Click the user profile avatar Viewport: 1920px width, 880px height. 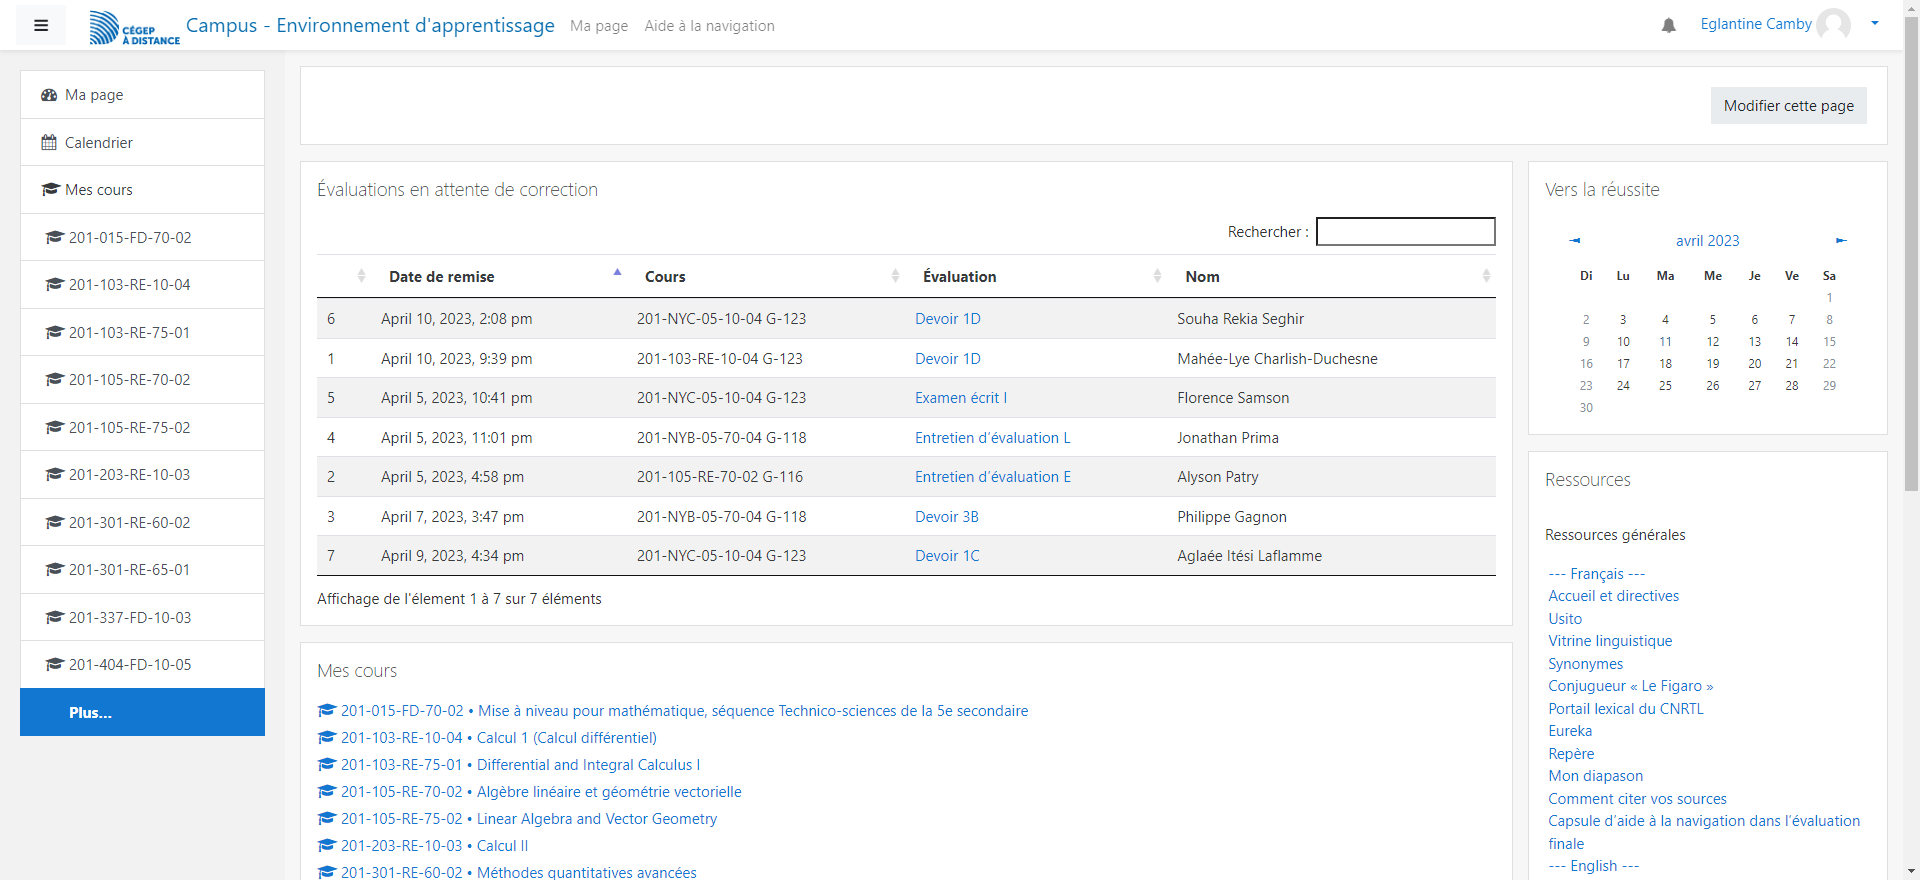1833,25
